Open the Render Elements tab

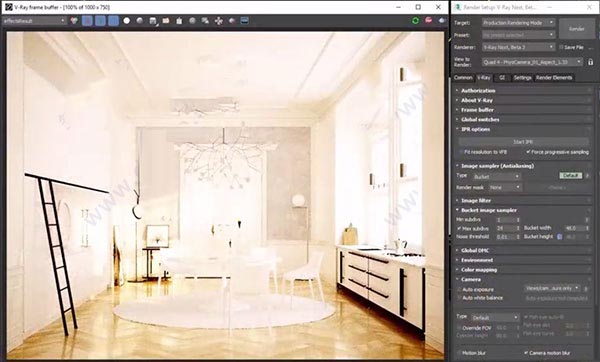click(x=554, y=78)
